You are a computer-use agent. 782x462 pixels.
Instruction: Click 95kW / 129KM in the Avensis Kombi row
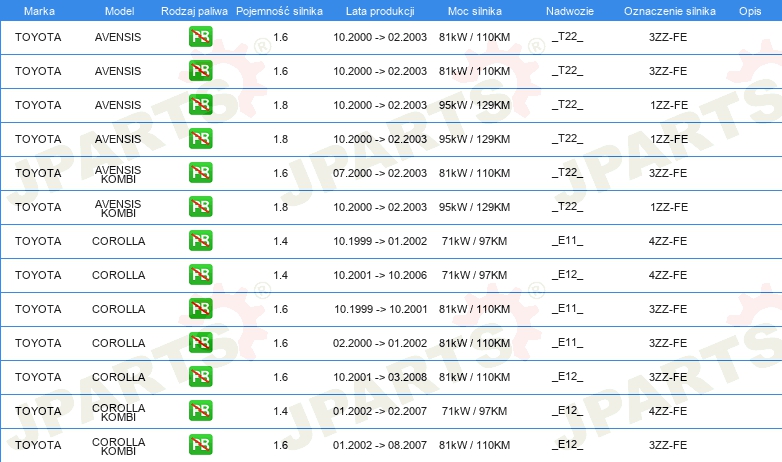pos(474,207)
